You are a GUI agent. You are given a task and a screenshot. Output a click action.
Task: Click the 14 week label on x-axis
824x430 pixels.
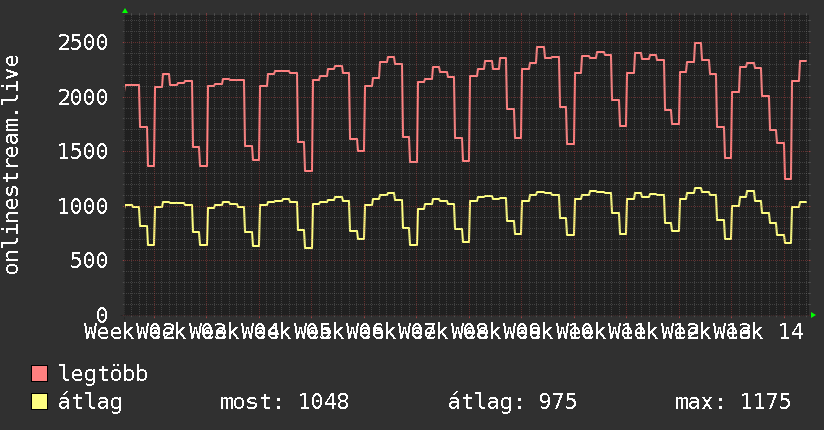pyautogui.click(x=790, y=332)
